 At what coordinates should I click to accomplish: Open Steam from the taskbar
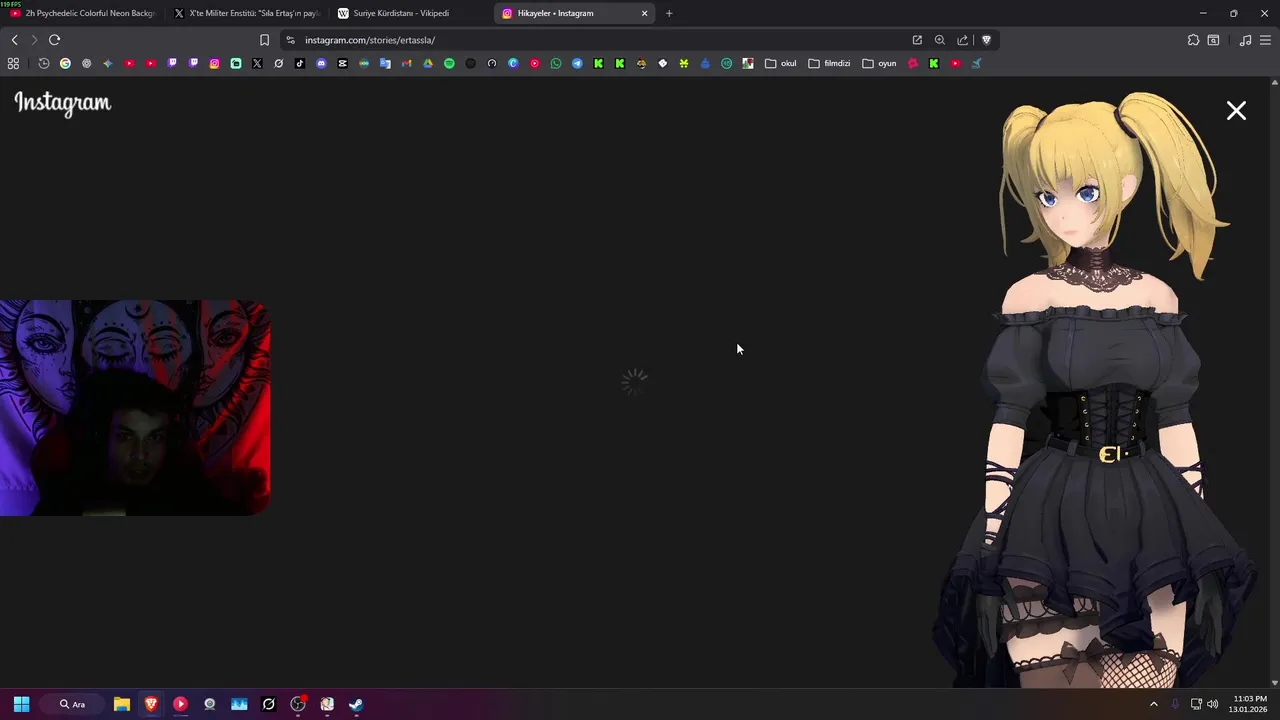[x=356, y=704]
